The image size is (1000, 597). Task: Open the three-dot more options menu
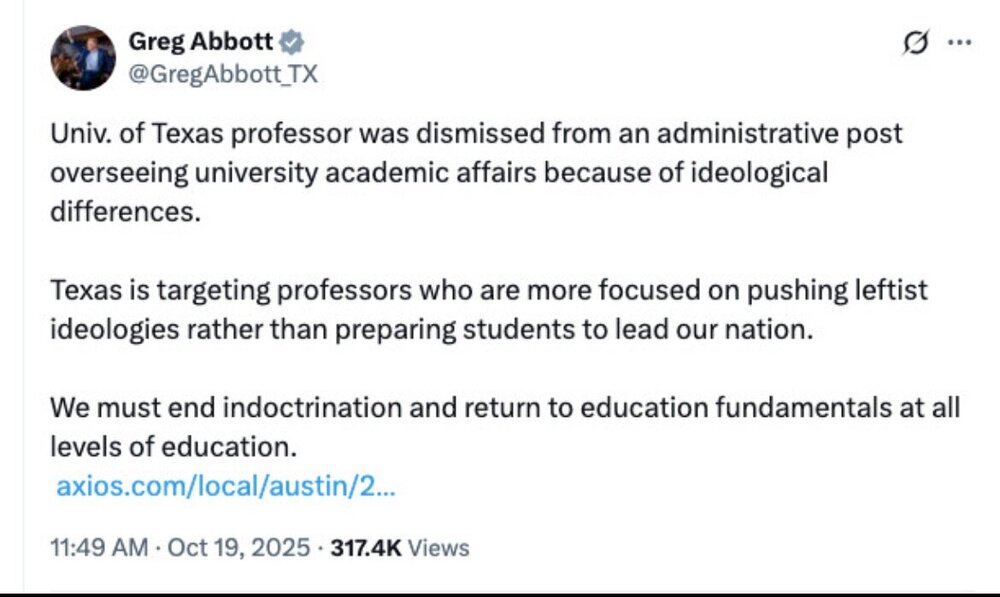click(959, 43)
